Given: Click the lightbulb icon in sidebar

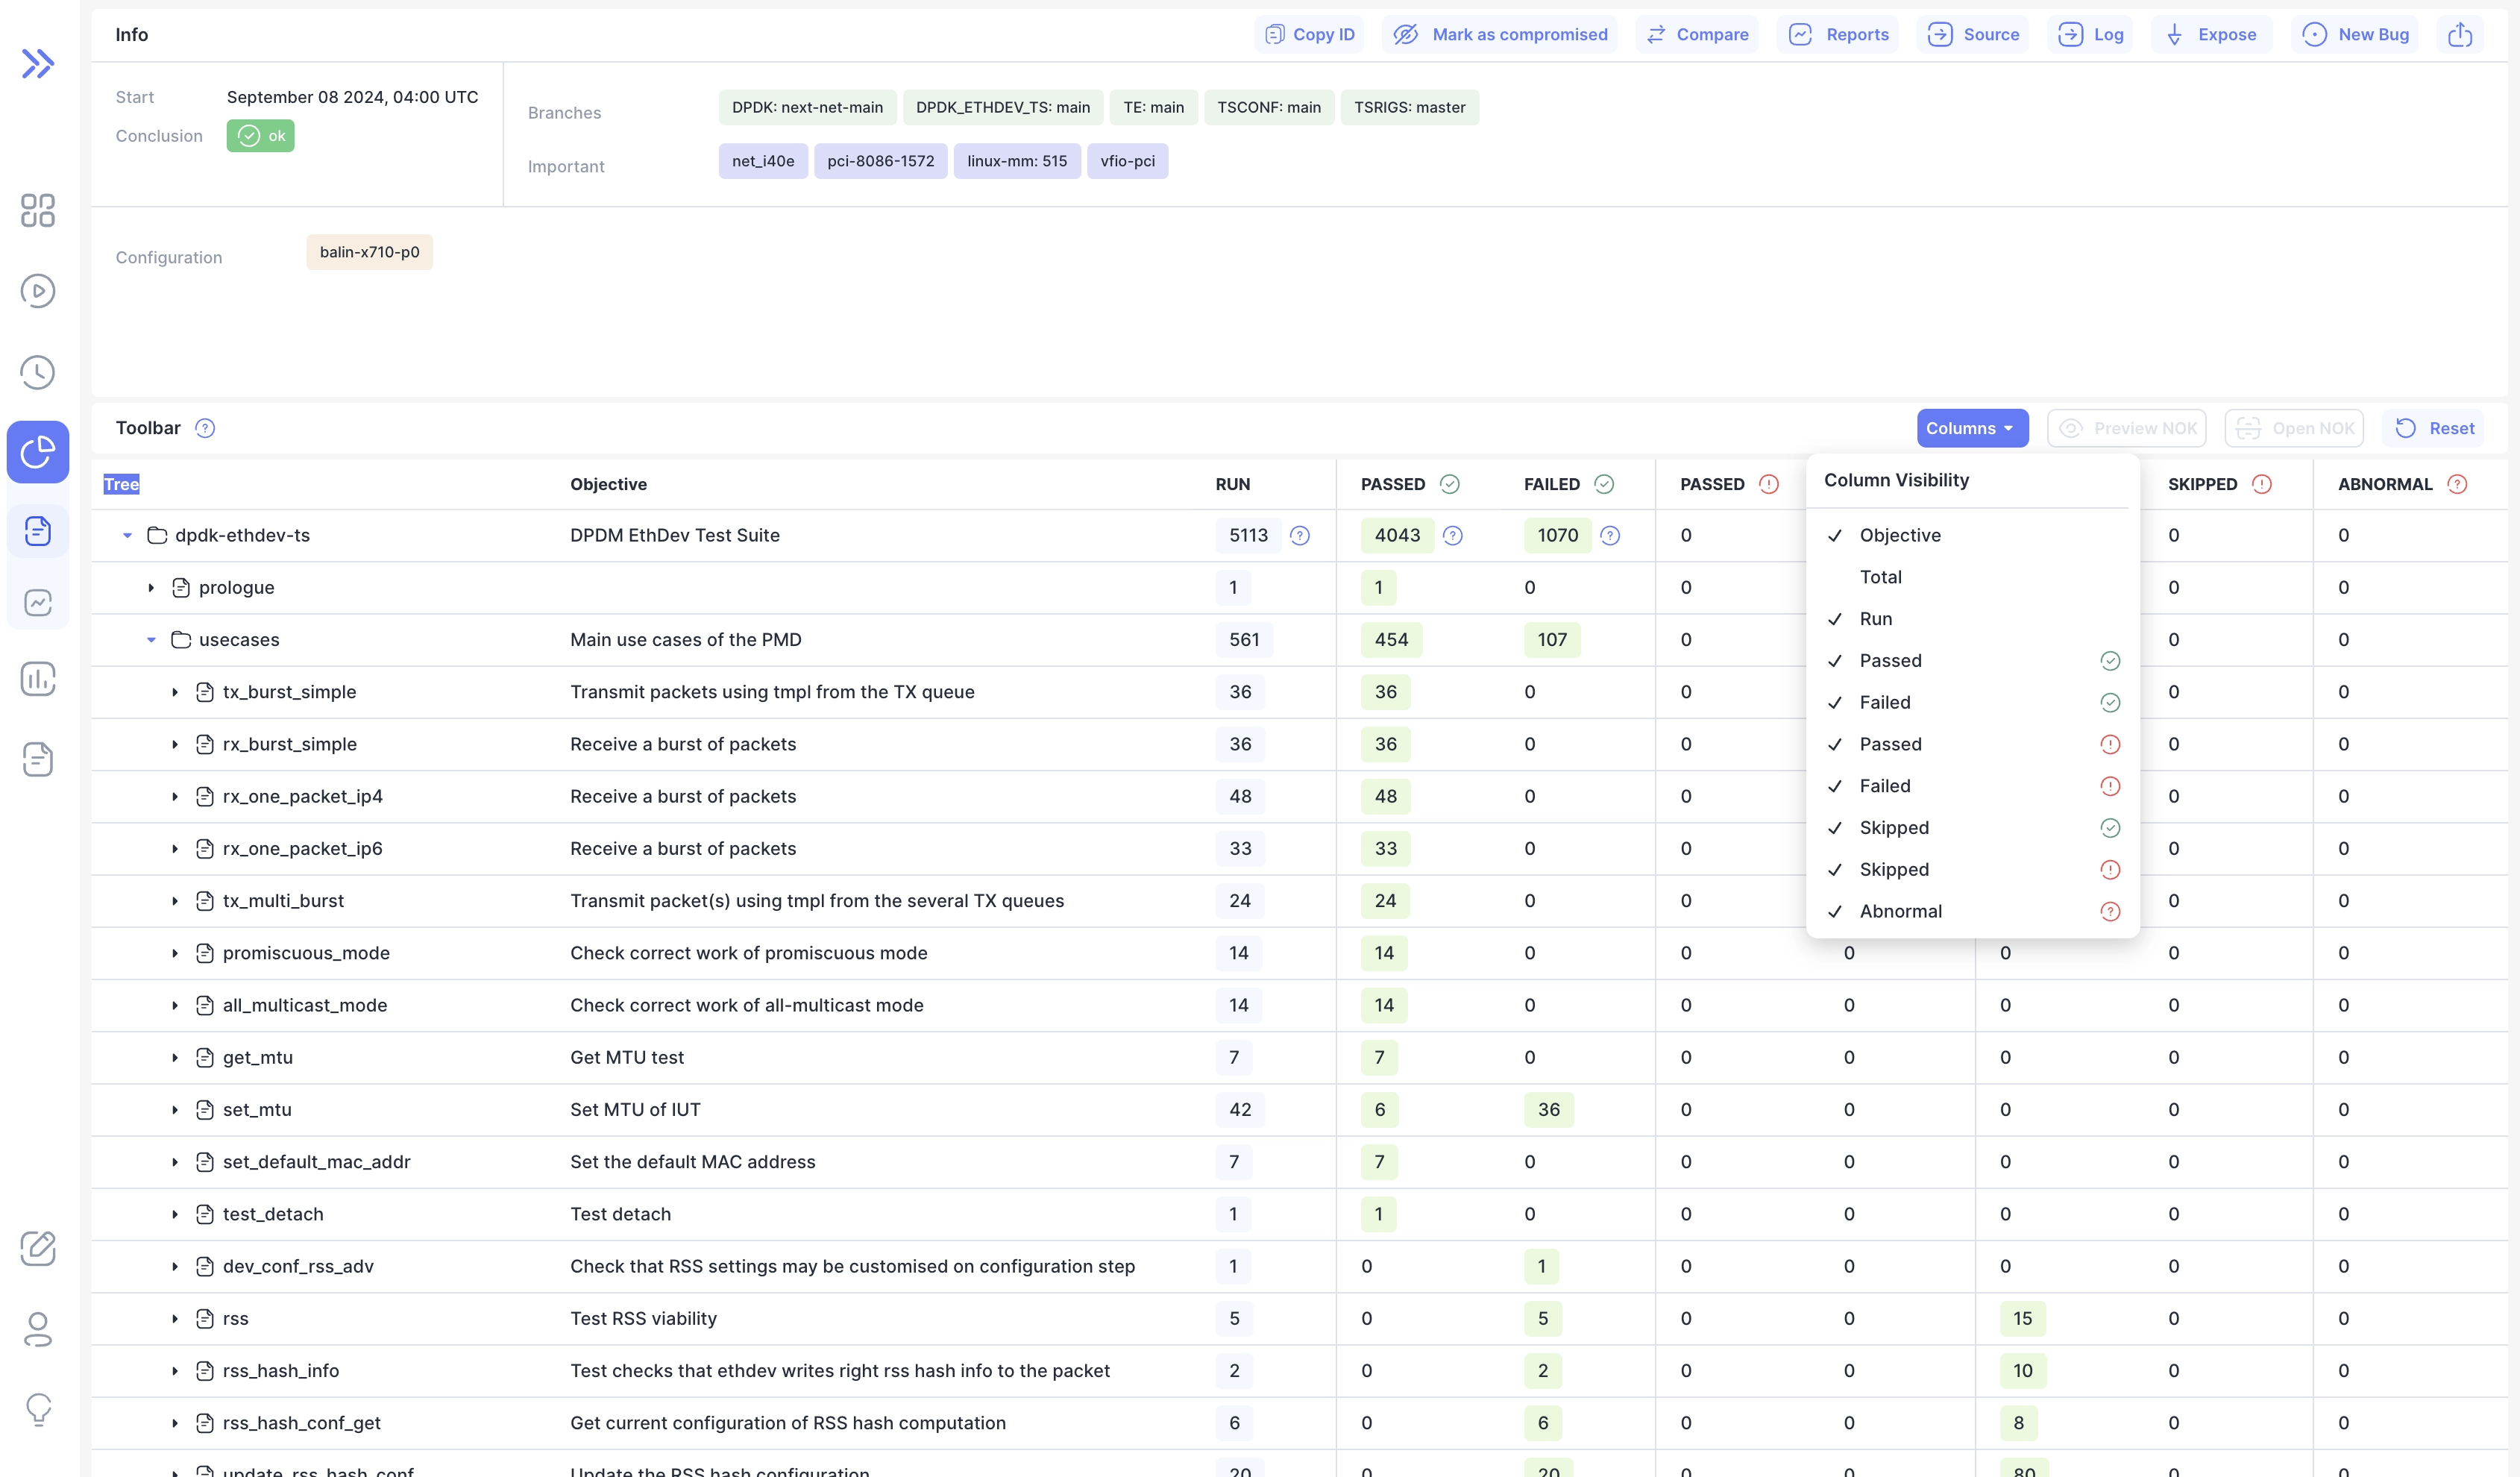Looking at the screenshot, I should point(38,1409).
